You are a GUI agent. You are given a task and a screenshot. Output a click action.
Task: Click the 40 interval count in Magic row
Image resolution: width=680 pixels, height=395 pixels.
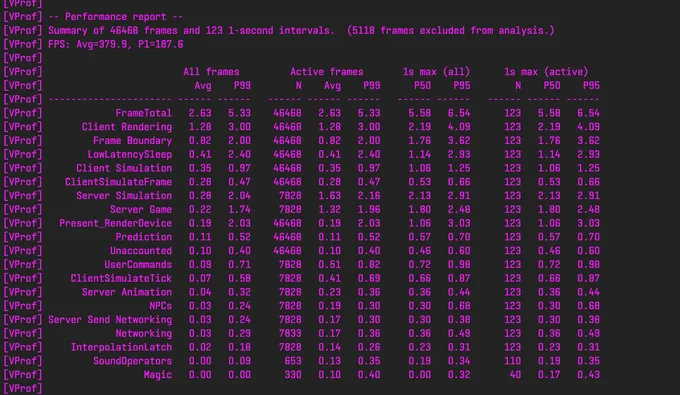pyautogui.click(x=515, y=375)
